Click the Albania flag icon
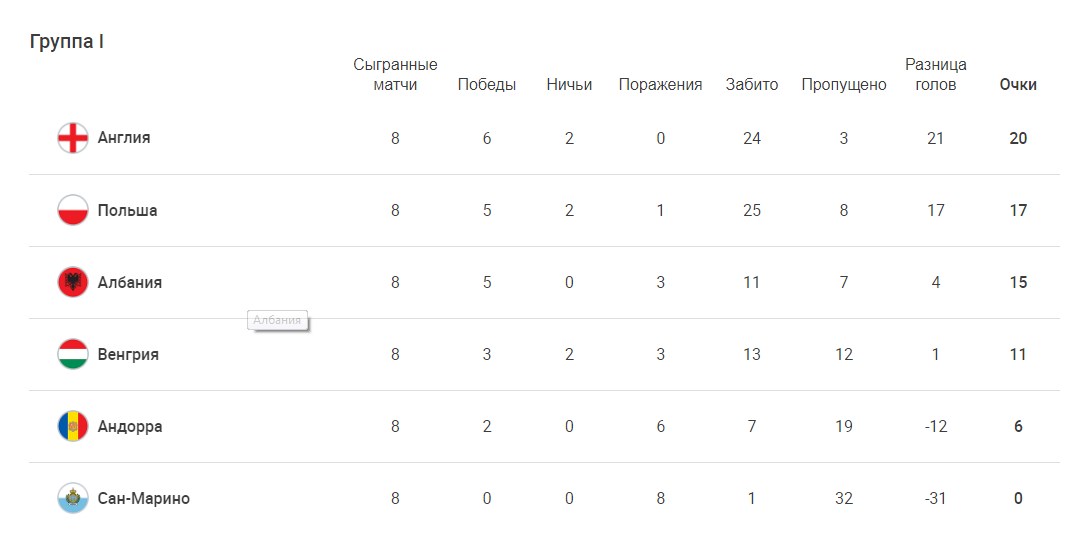This screenshot has width=1088, height=548. click(73, 282)
